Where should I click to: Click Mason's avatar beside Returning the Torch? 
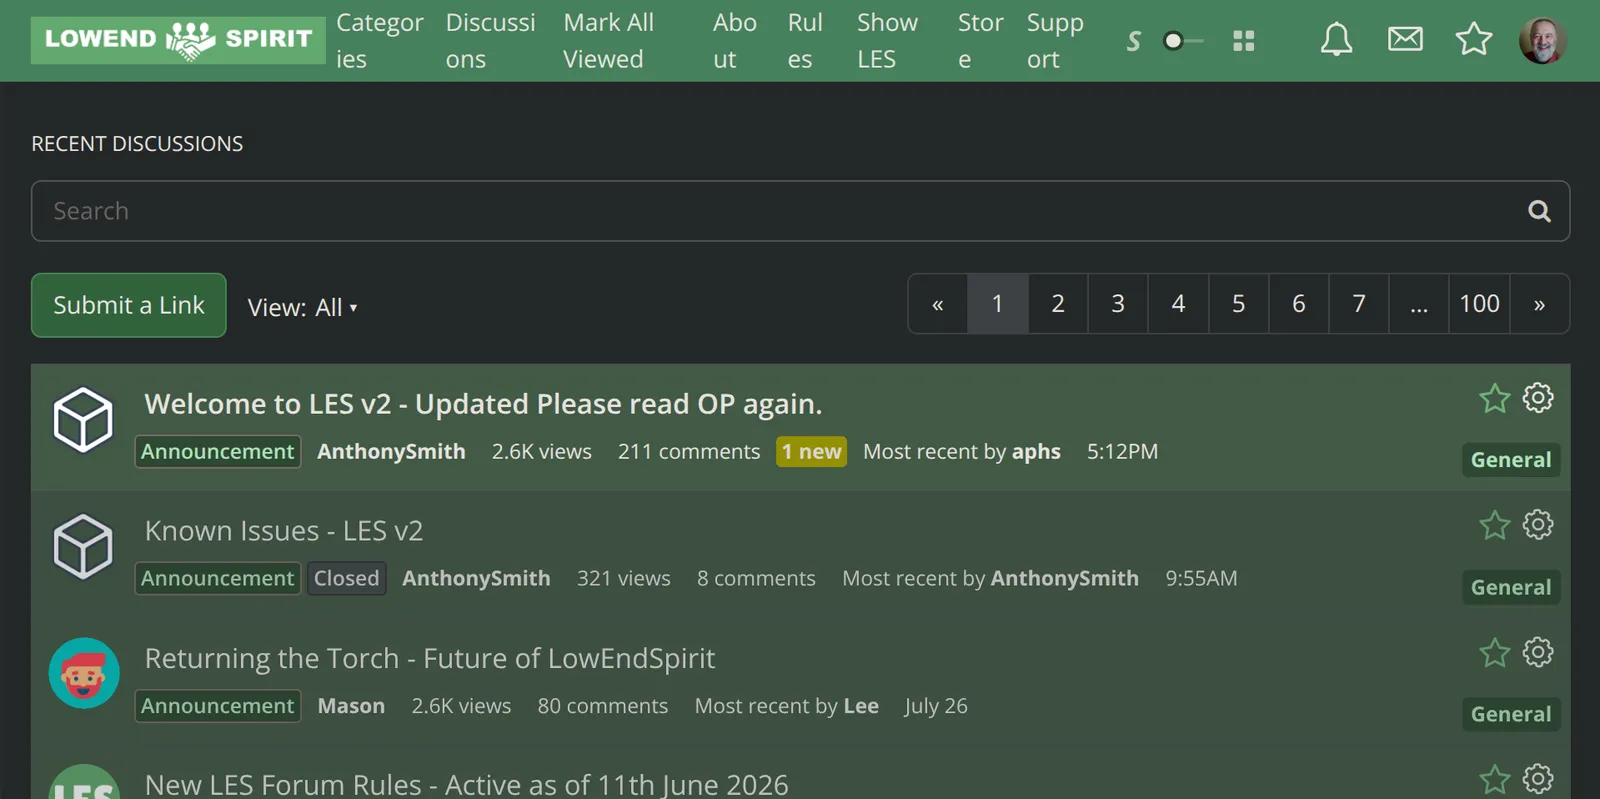(84, 673)
